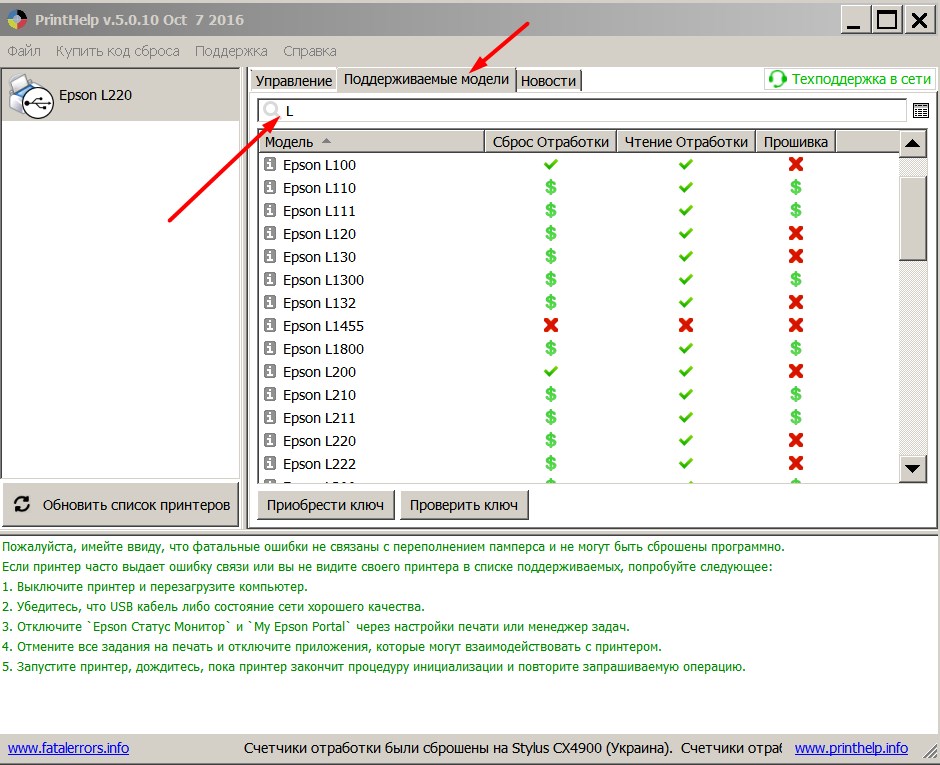Switch to the Поддерживаемые модели tab
Screen dimensions: 940x765
coord(426,79)
